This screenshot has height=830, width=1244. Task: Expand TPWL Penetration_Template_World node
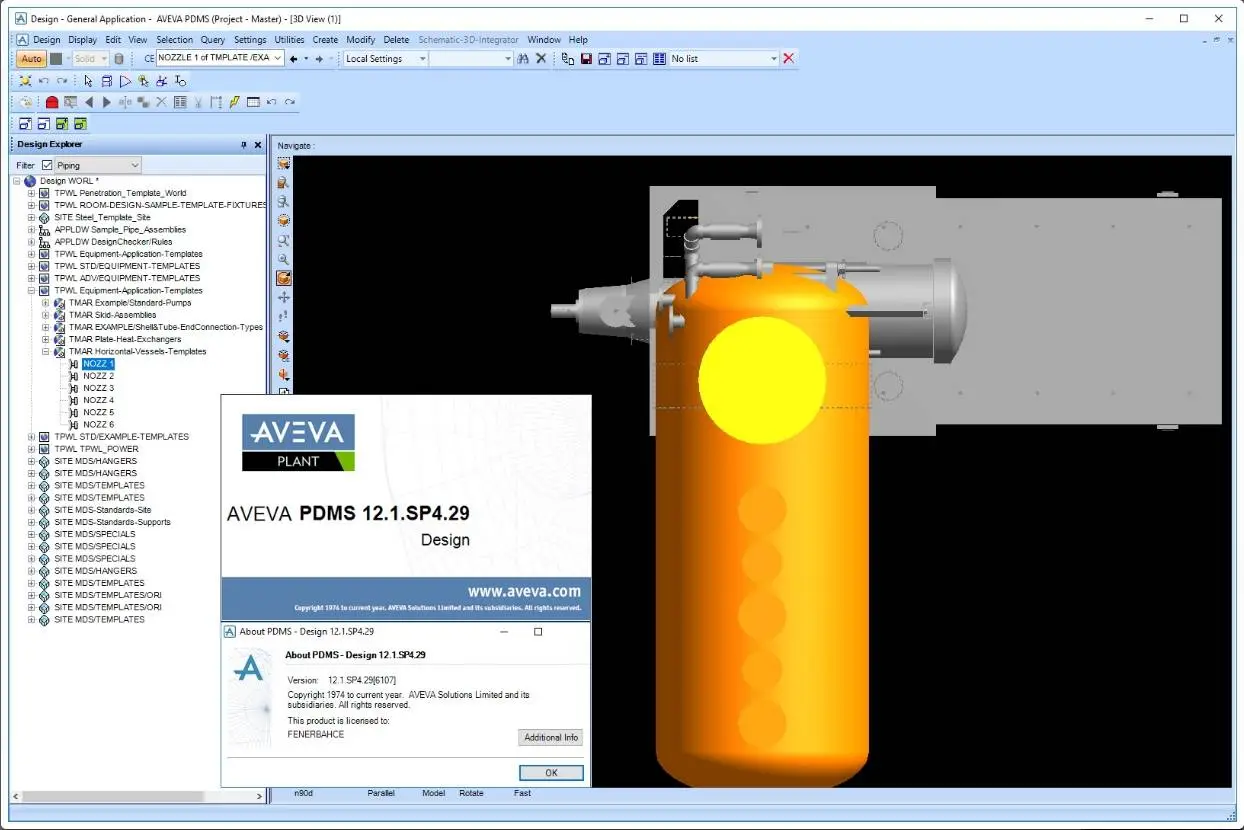pyautogui.click(x=31, y=193)
